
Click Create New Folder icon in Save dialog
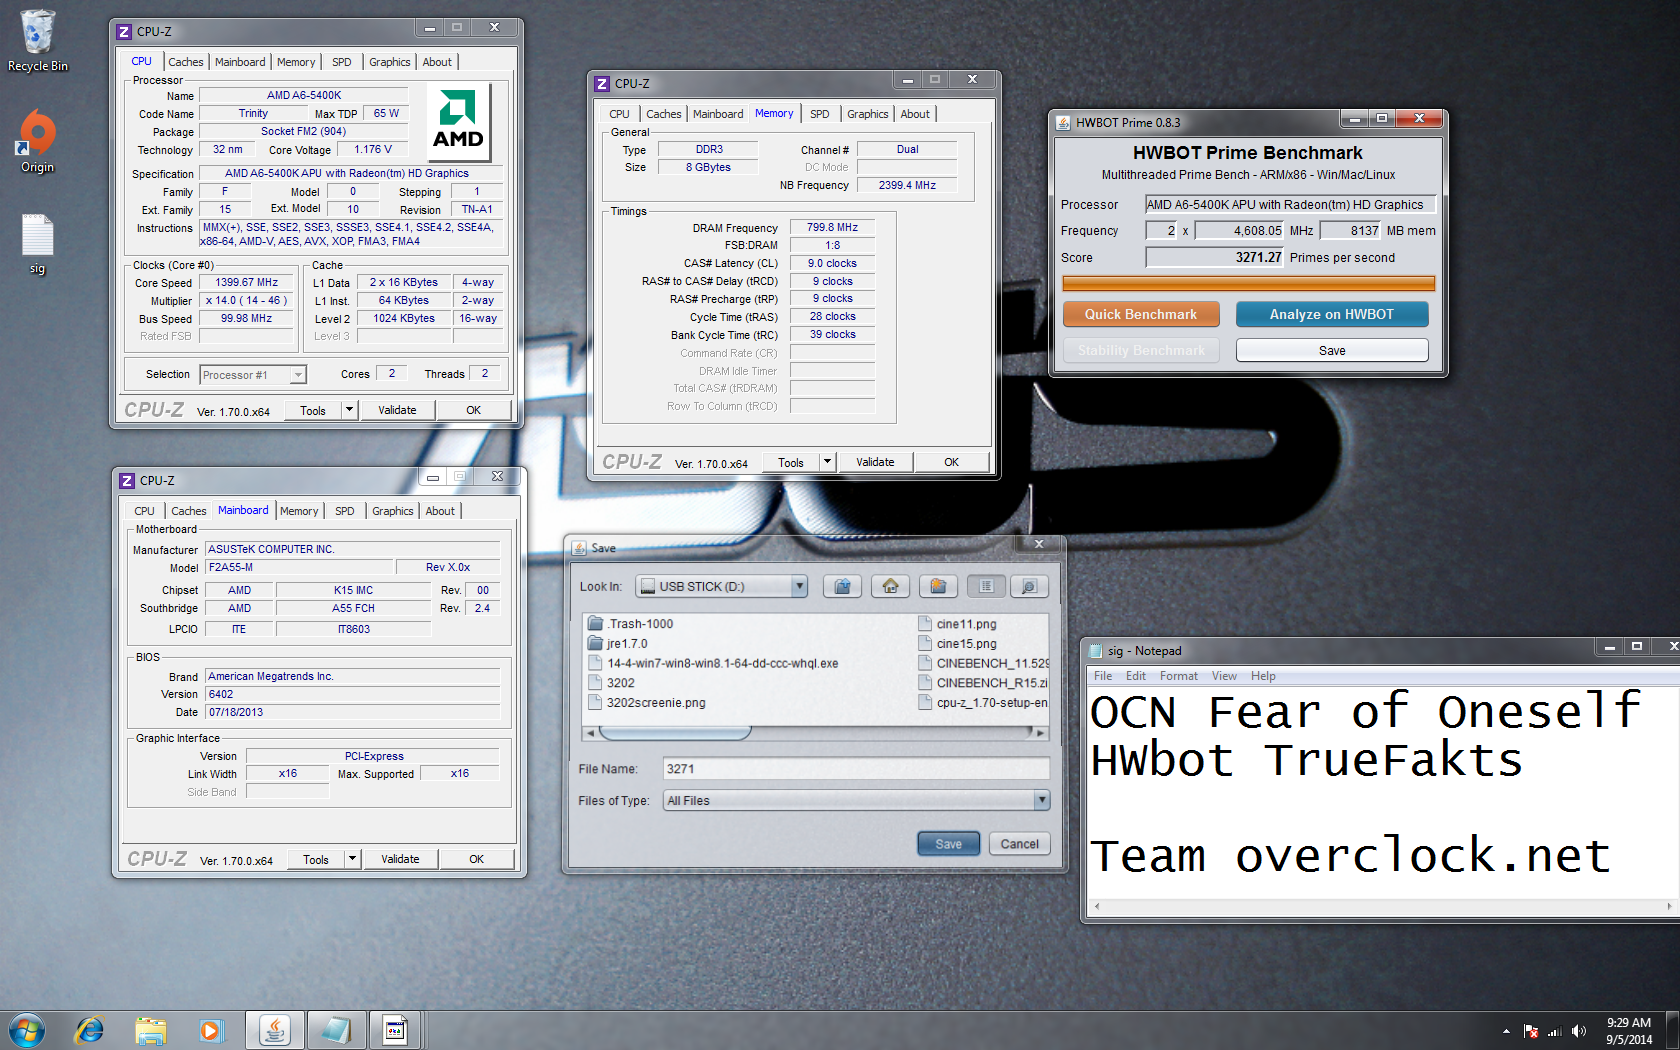(x=938, y=587)
